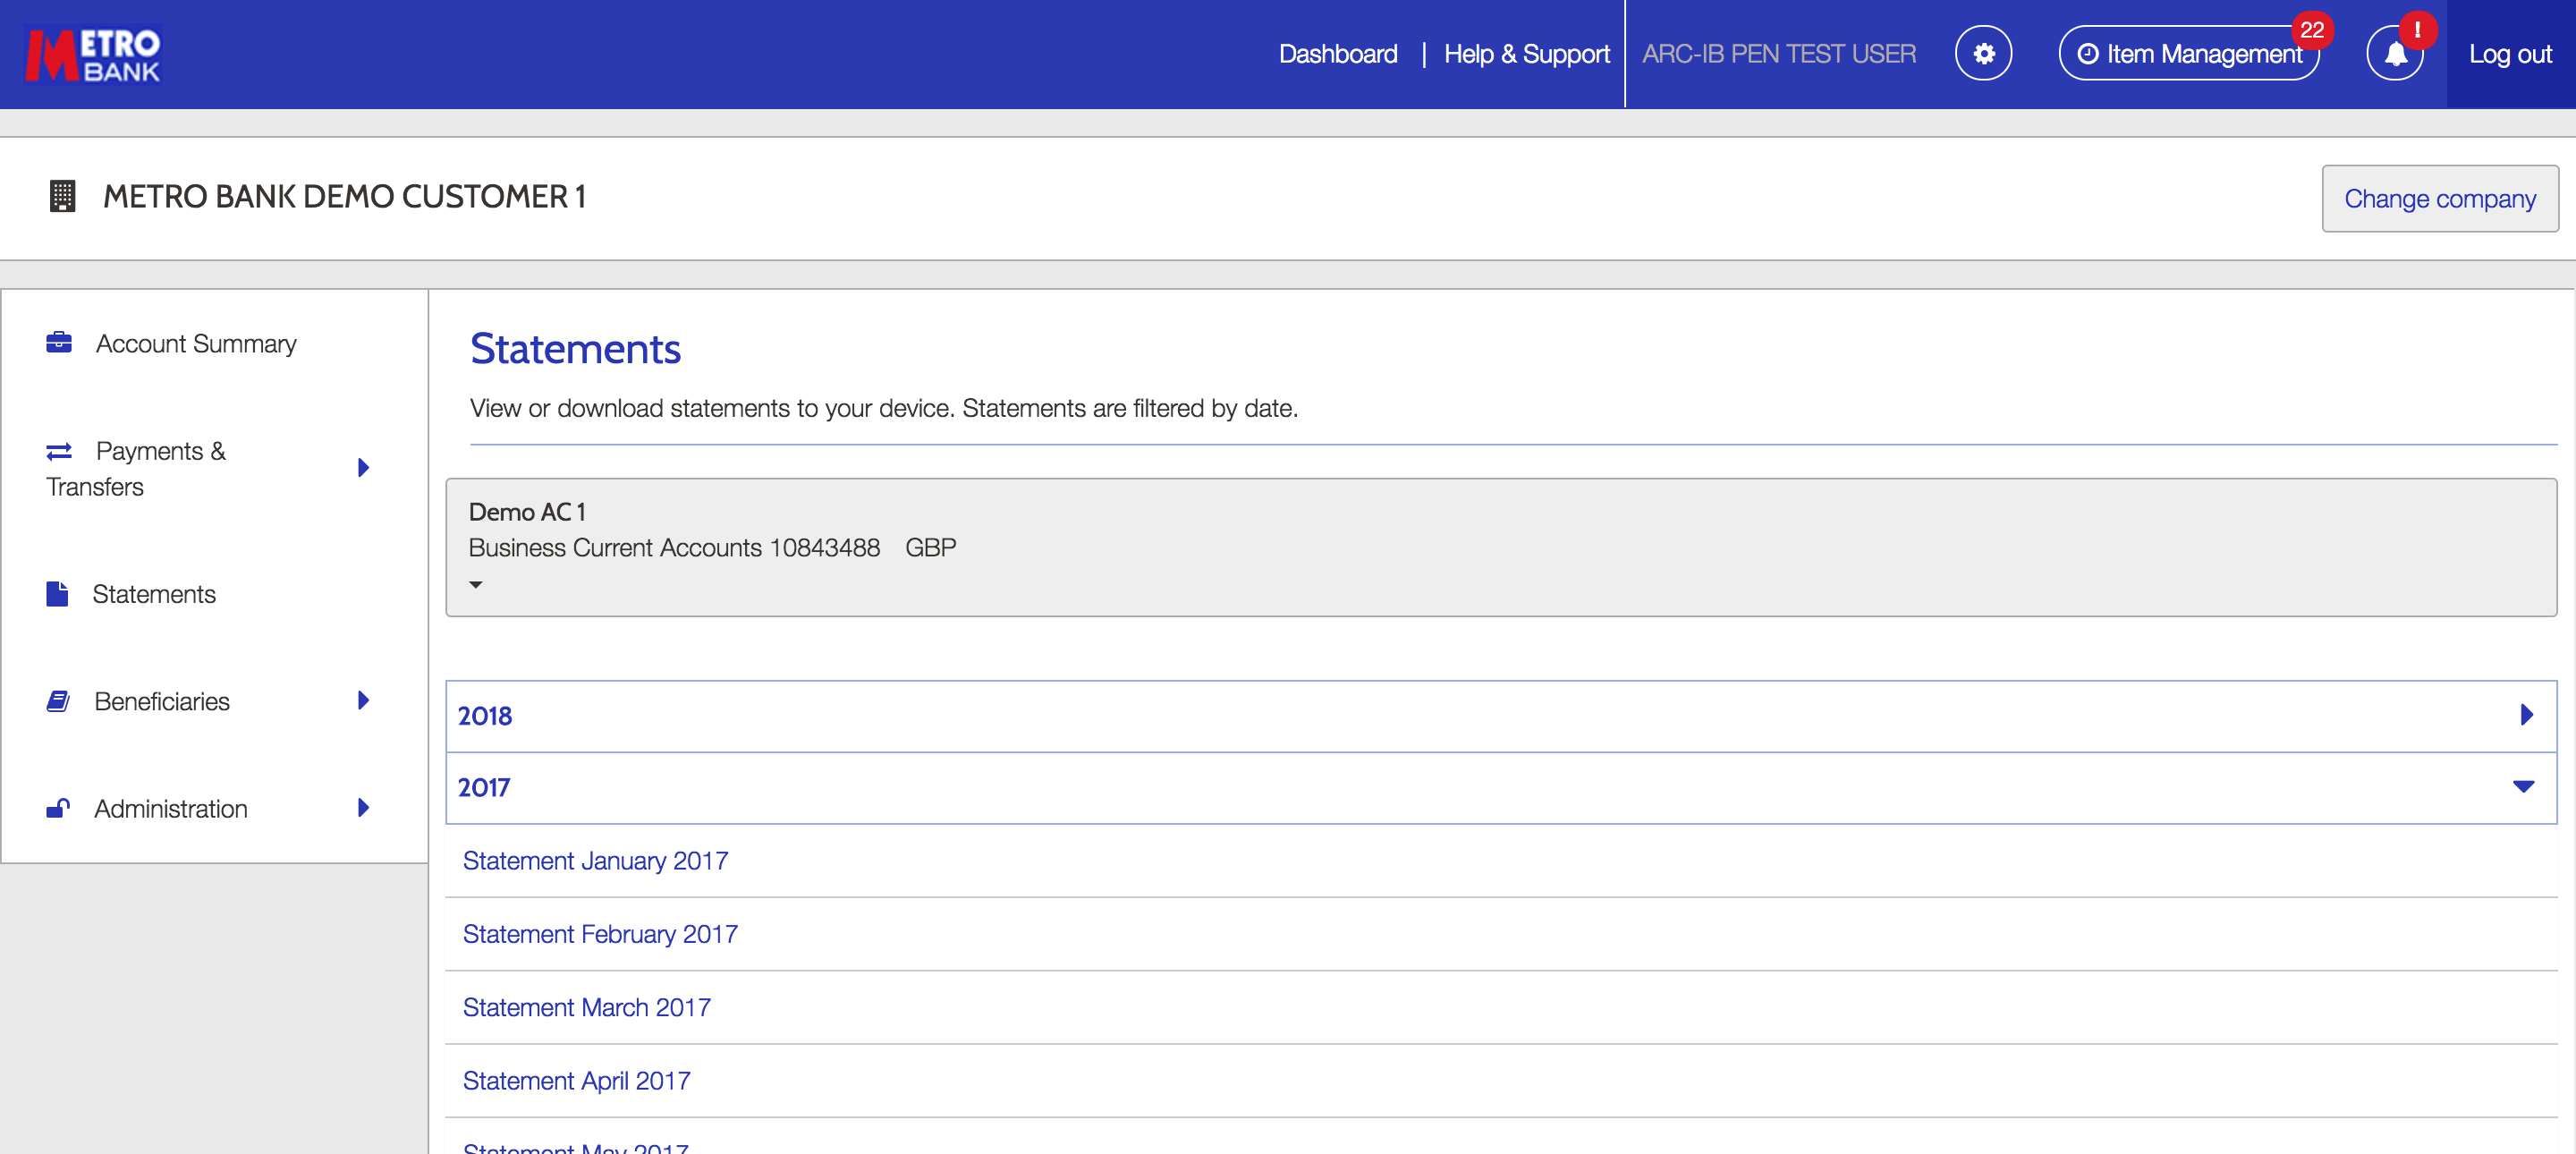Log out of the session
This screenshot has width=2576, height=1154.
pyautogui.click(x=2510, y=54)
